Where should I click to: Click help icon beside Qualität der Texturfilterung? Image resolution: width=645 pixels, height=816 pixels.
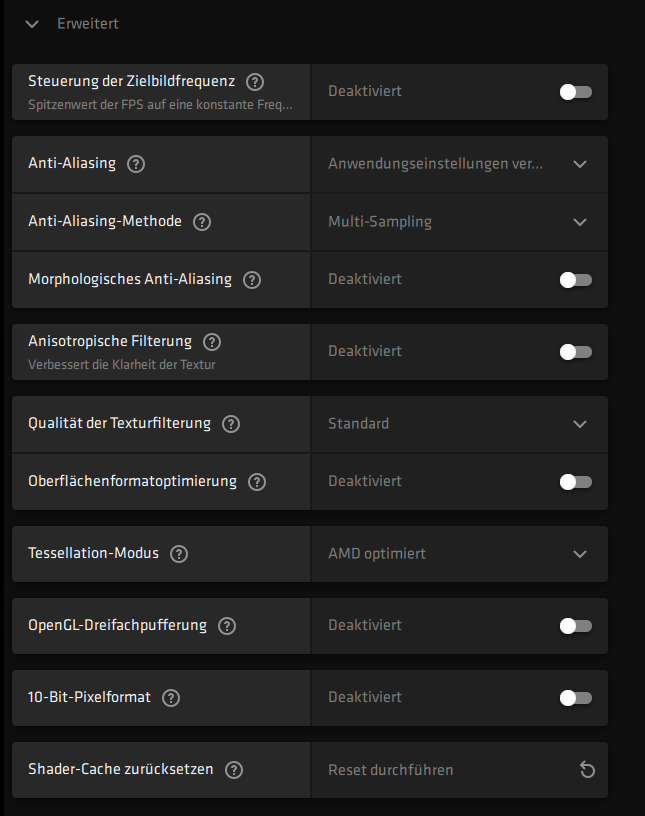point(231,424)
